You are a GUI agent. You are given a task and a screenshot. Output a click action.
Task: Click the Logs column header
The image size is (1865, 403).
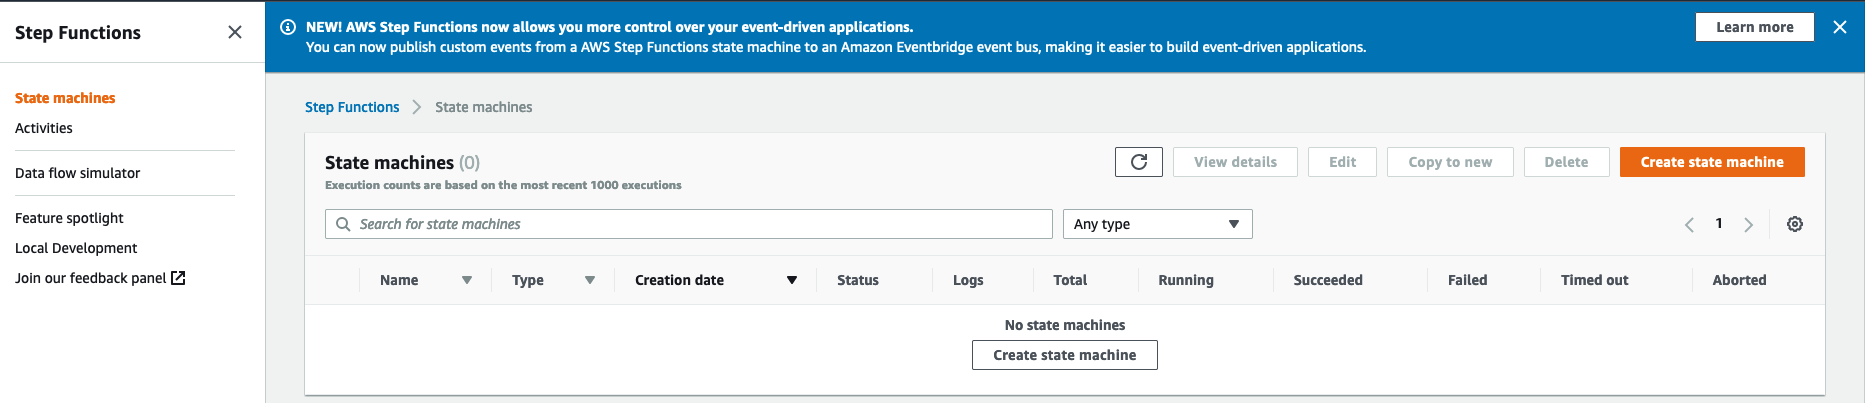click(968, 280)
